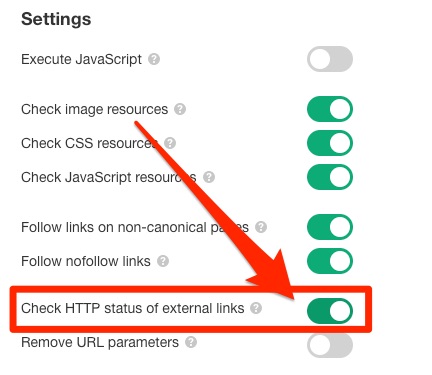The image size is (432, 375).
Task: Disable the Check CSS resources toggle
Action: click(330, 143)
